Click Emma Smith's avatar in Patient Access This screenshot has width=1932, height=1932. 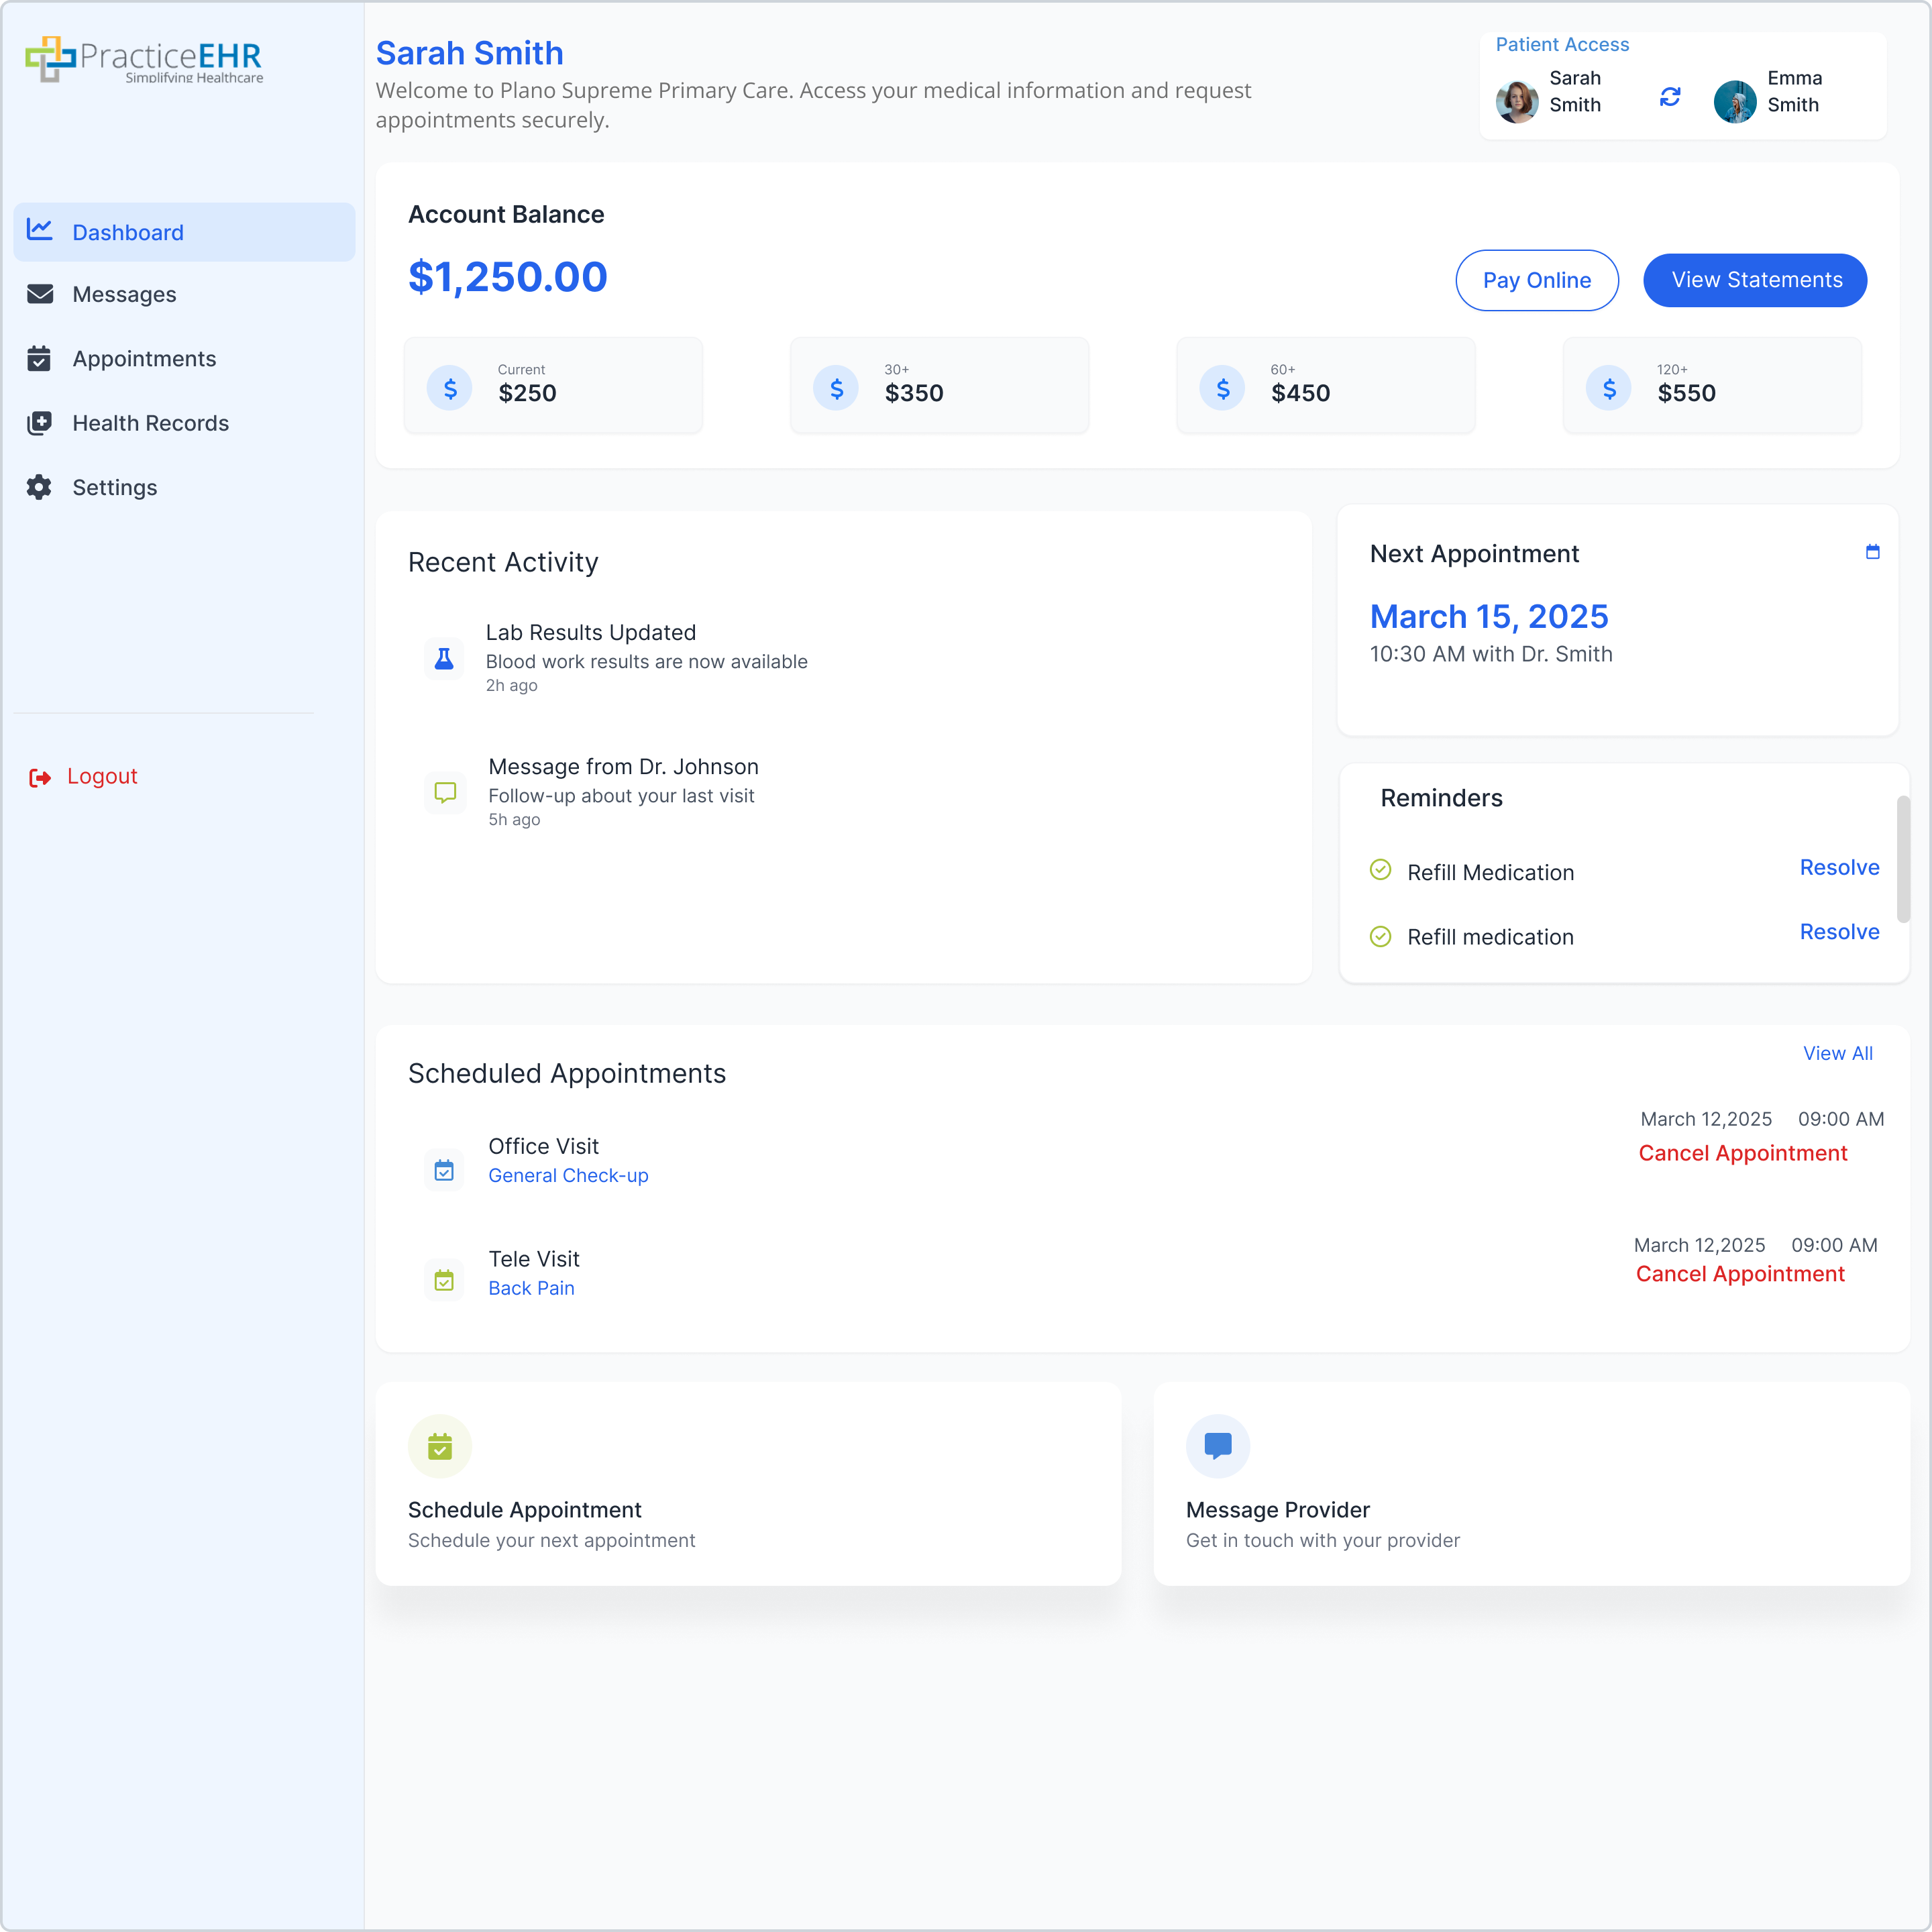tap(1735, 101)
